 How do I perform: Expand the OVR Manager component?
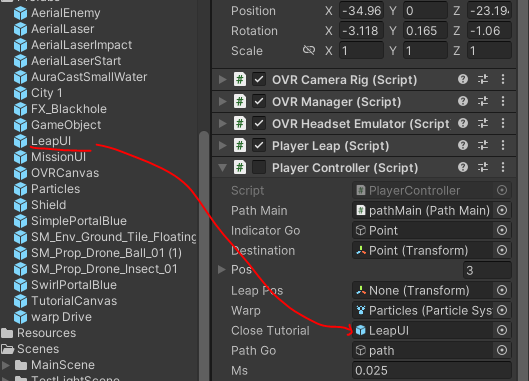[x=222, y=102]
